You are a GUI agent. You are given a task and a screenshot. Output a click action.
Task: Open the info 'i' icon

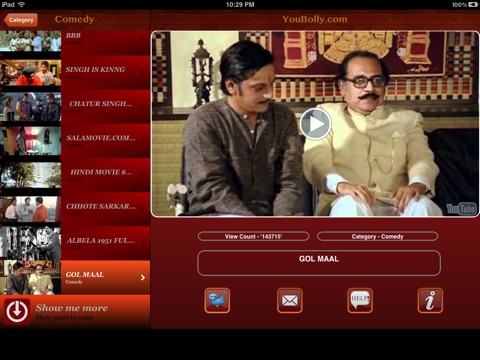pyautogui.click(x=430, y=300)
